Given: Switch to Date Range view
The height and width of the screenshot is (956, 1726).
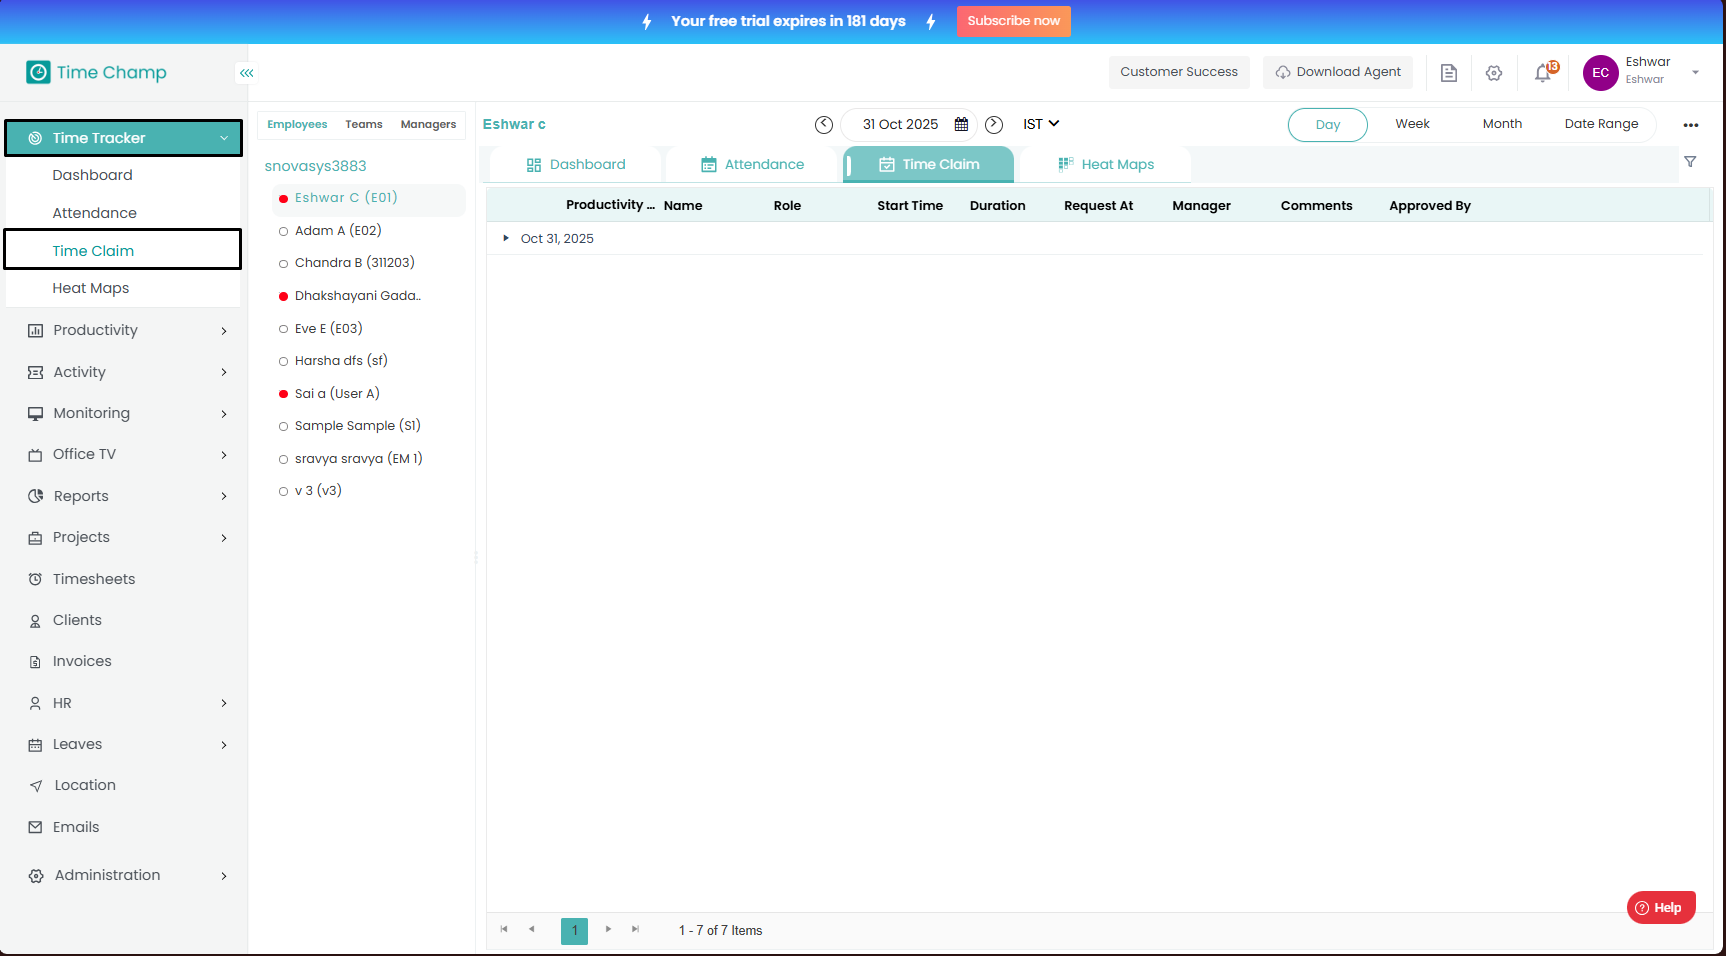Looking at the screenshot, I should click(x=1601, y=124).
